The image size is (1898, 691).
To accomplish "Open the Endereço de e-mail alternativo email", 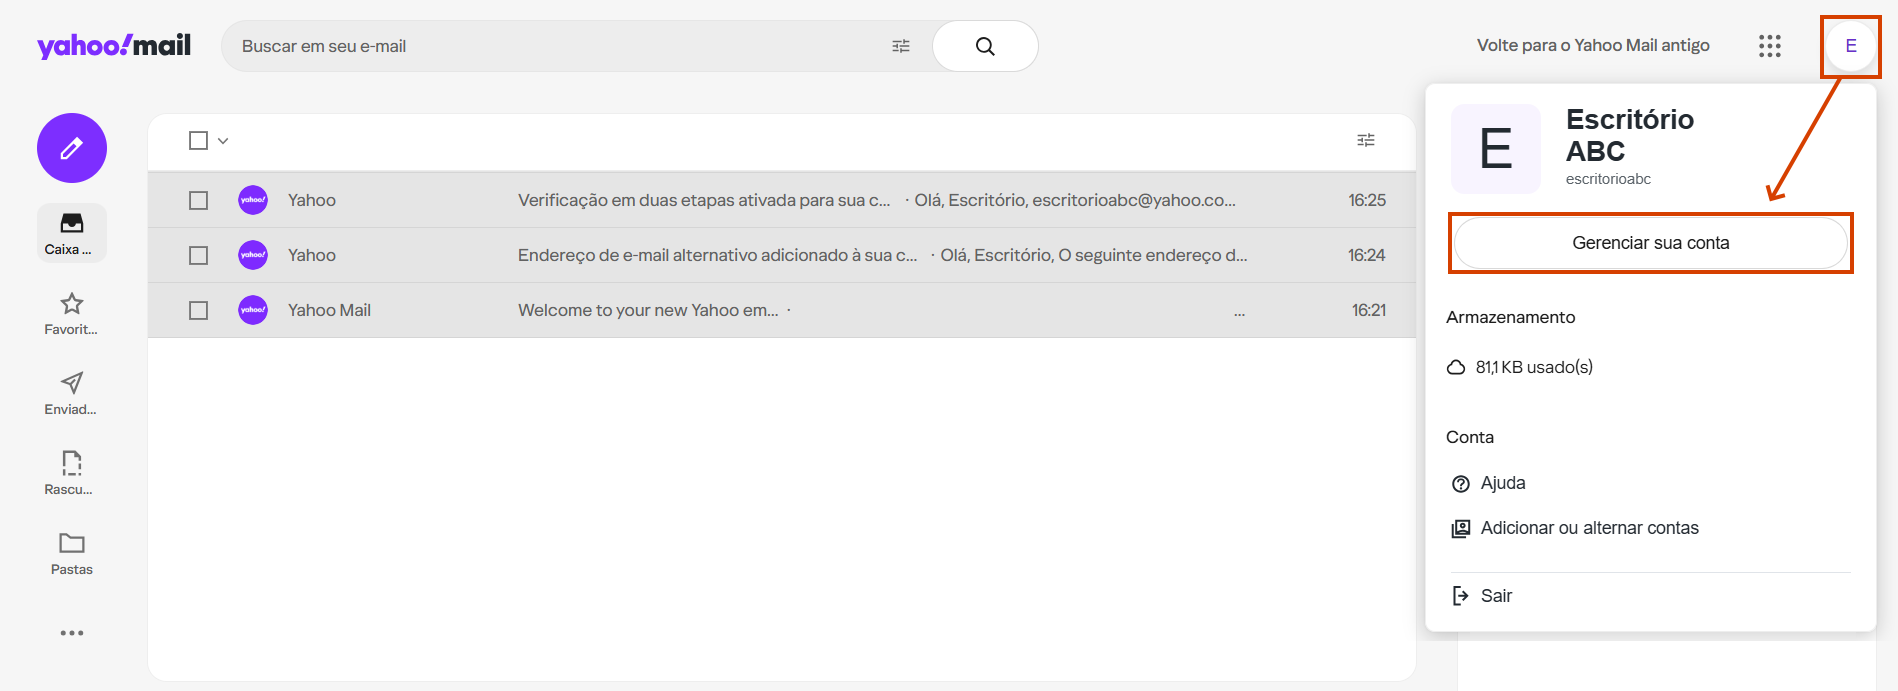I will tap(782, 255).
